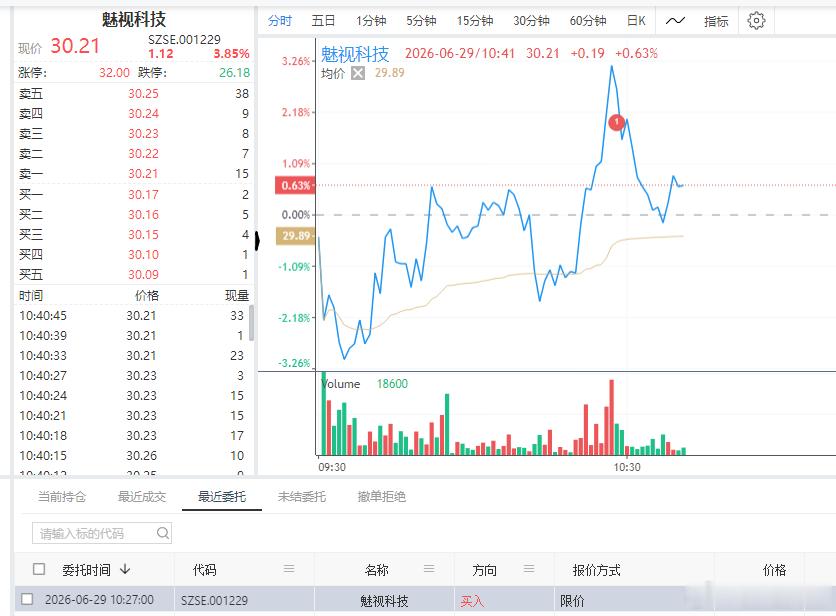The height and width of the screenshot is (616, 836).
Task: Click search magnifier in code input
Action: 163,533
